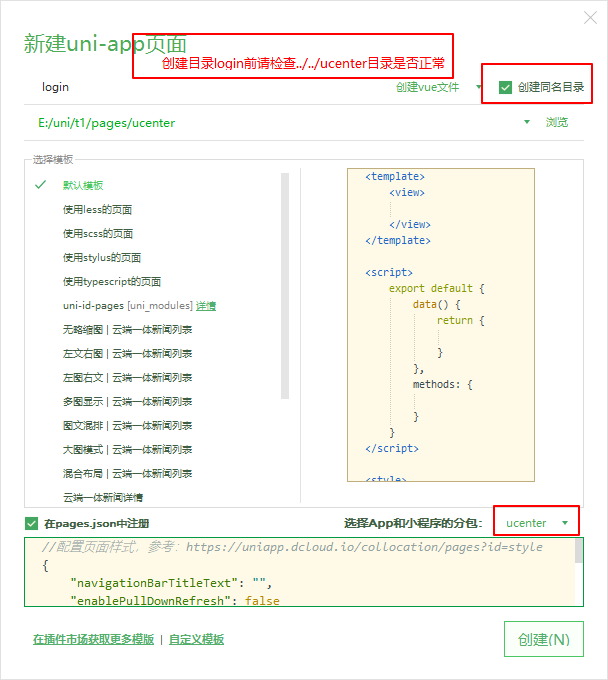Select the 使用scss的页面 template
The width and height of the screenshot is (608, 680).
pos(98,234)
